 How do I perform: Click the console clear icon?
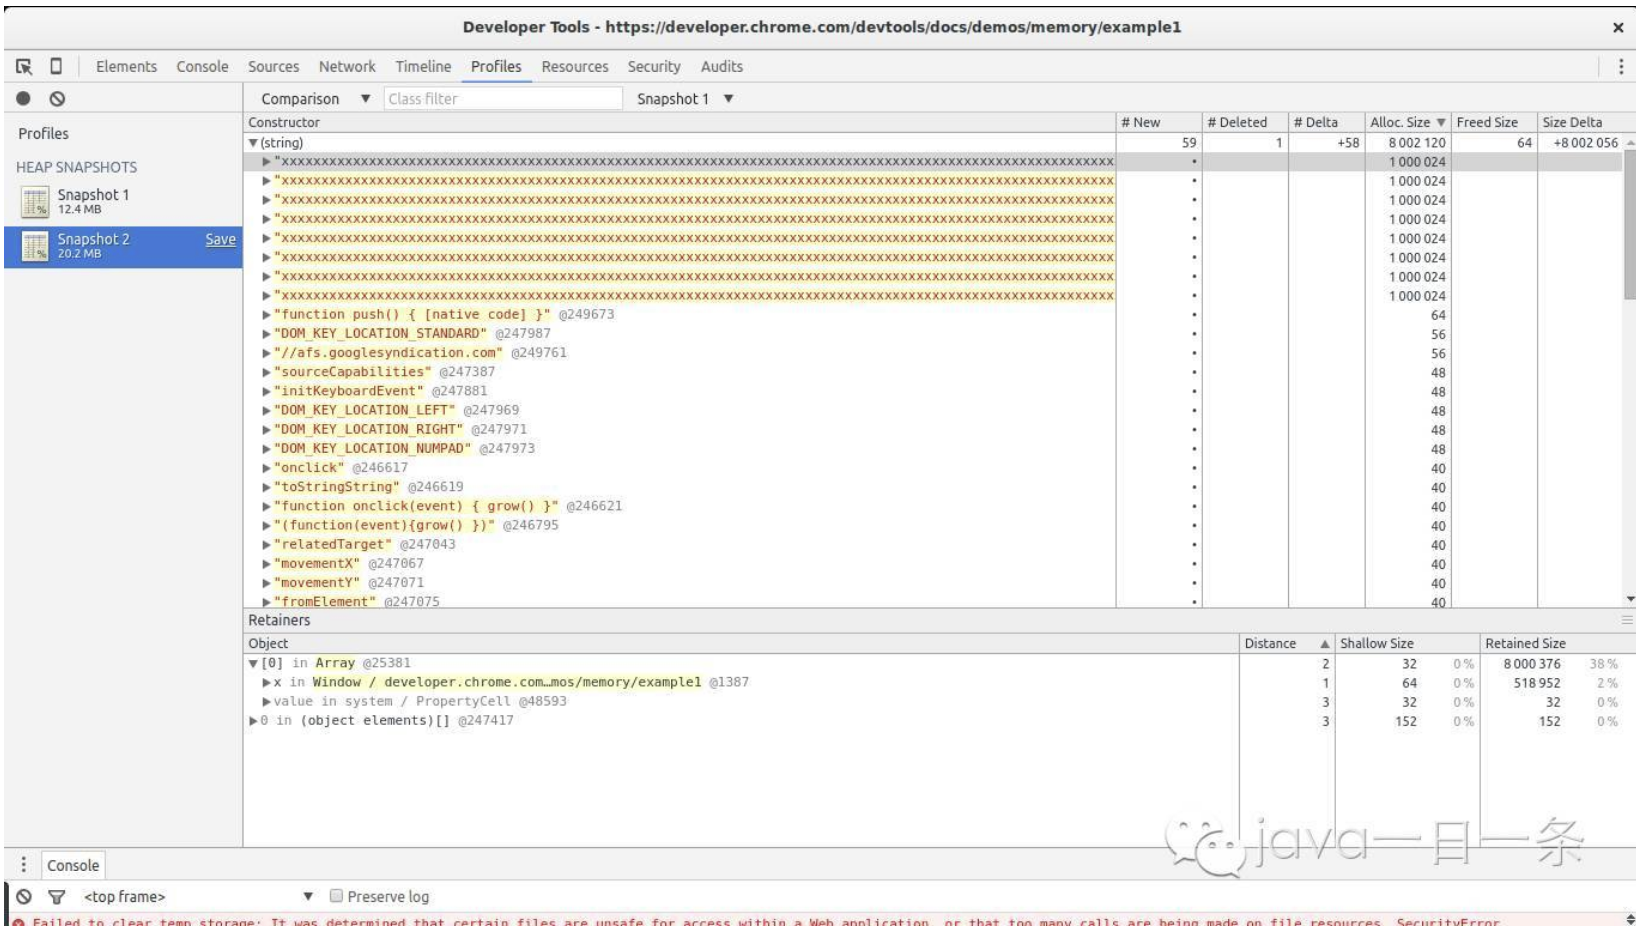pos(24,897)
